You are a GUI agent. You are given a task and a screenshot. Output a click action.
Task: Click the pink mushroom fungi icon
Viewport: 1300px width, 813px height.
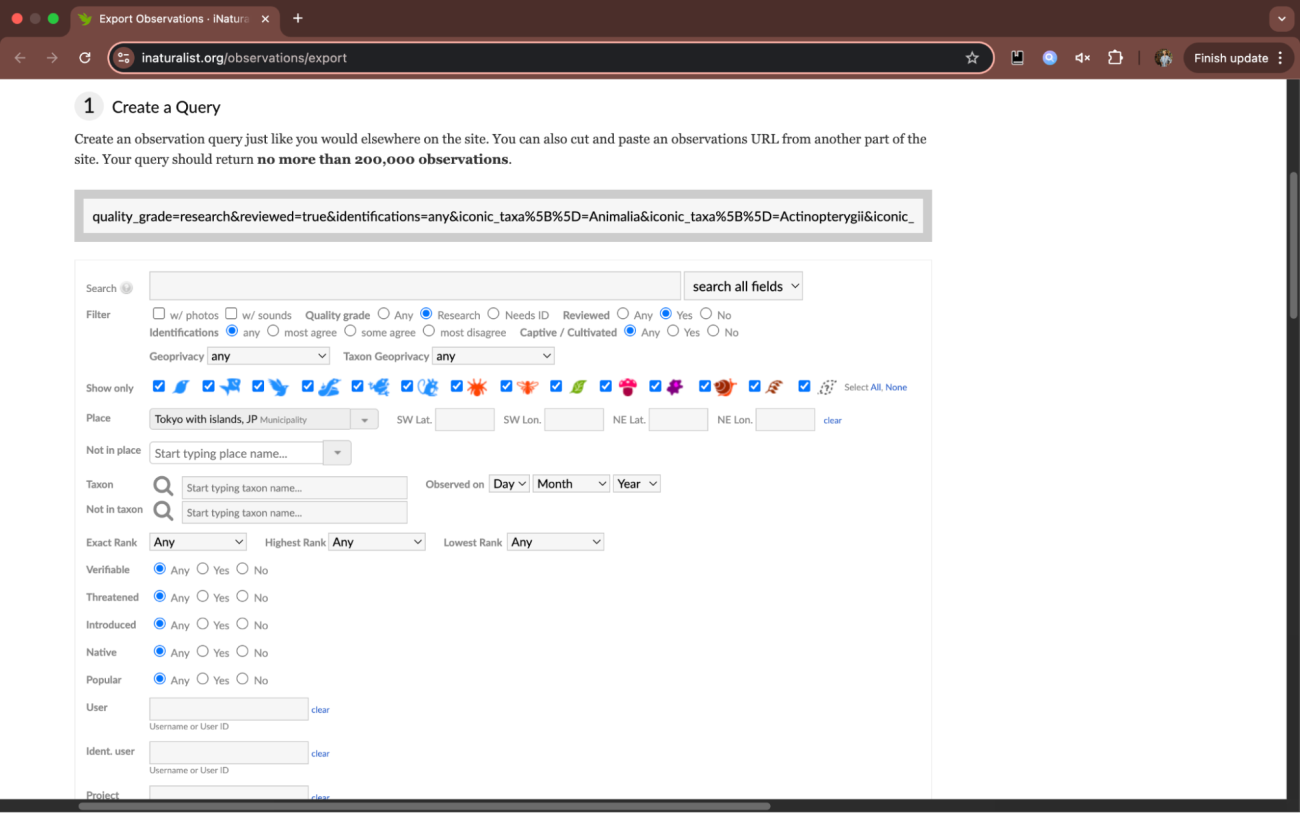(627, 387)
